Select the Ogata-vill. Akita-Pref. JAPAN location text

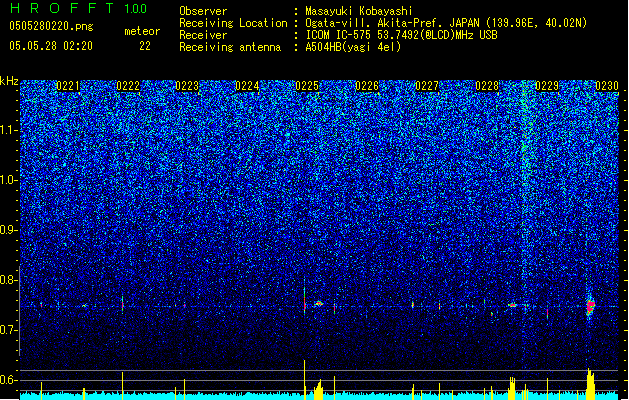click(446, 23)
